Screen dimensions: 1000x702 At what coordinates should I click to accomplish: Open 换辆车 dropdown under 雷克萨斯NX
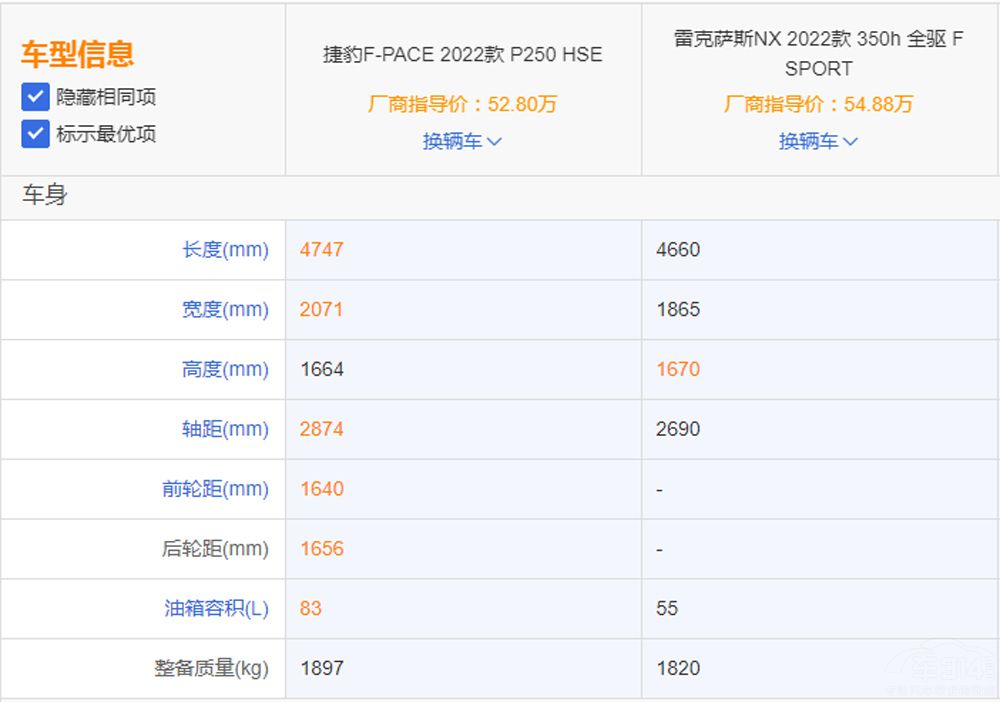[818, 142]
